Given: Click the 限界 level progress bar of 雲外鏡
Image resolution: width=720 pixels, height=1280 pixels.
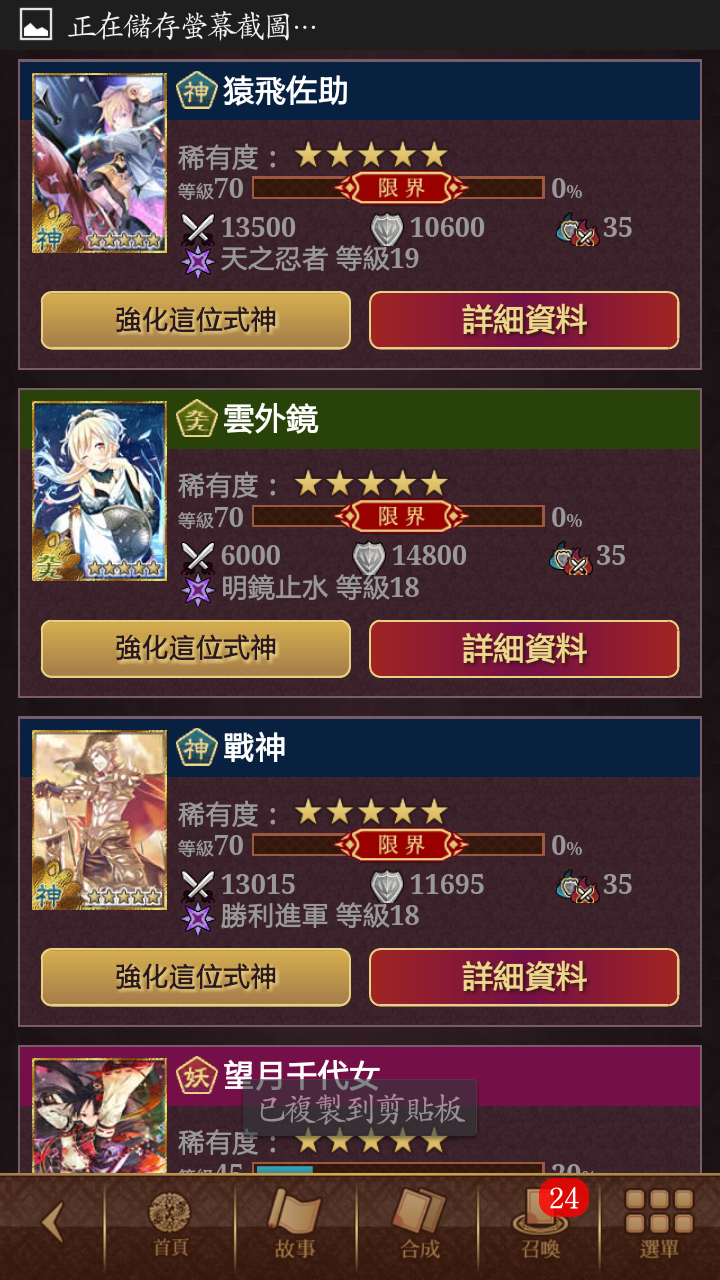Looking at the screenshot, I should click(398, 516).
